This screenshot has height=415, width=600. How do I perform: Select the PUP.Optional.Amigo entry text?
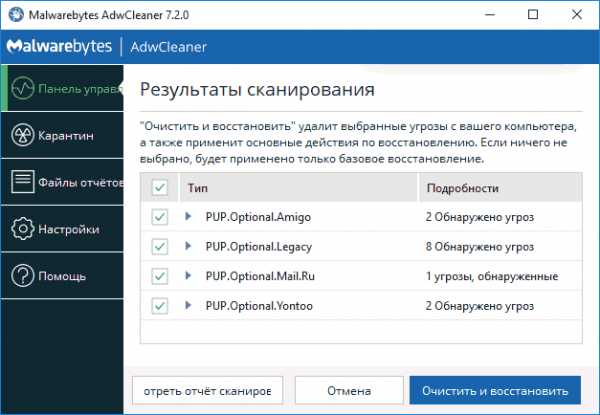tap(258, 217)
